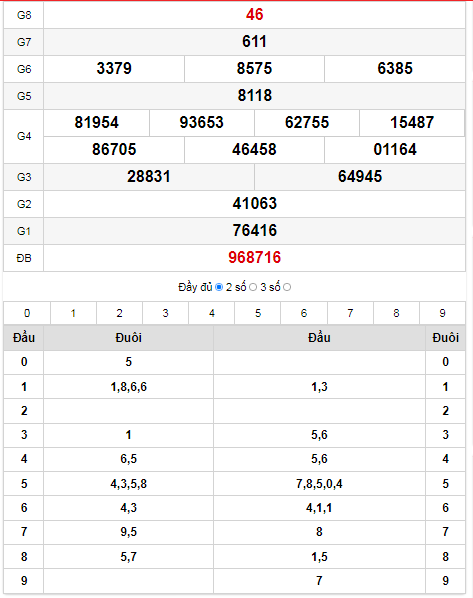Image resolution: width=473 pixels, height=598 pixels.
Task: Select the "Đầy đủ" radio option
Action: (x=219, y=287)
